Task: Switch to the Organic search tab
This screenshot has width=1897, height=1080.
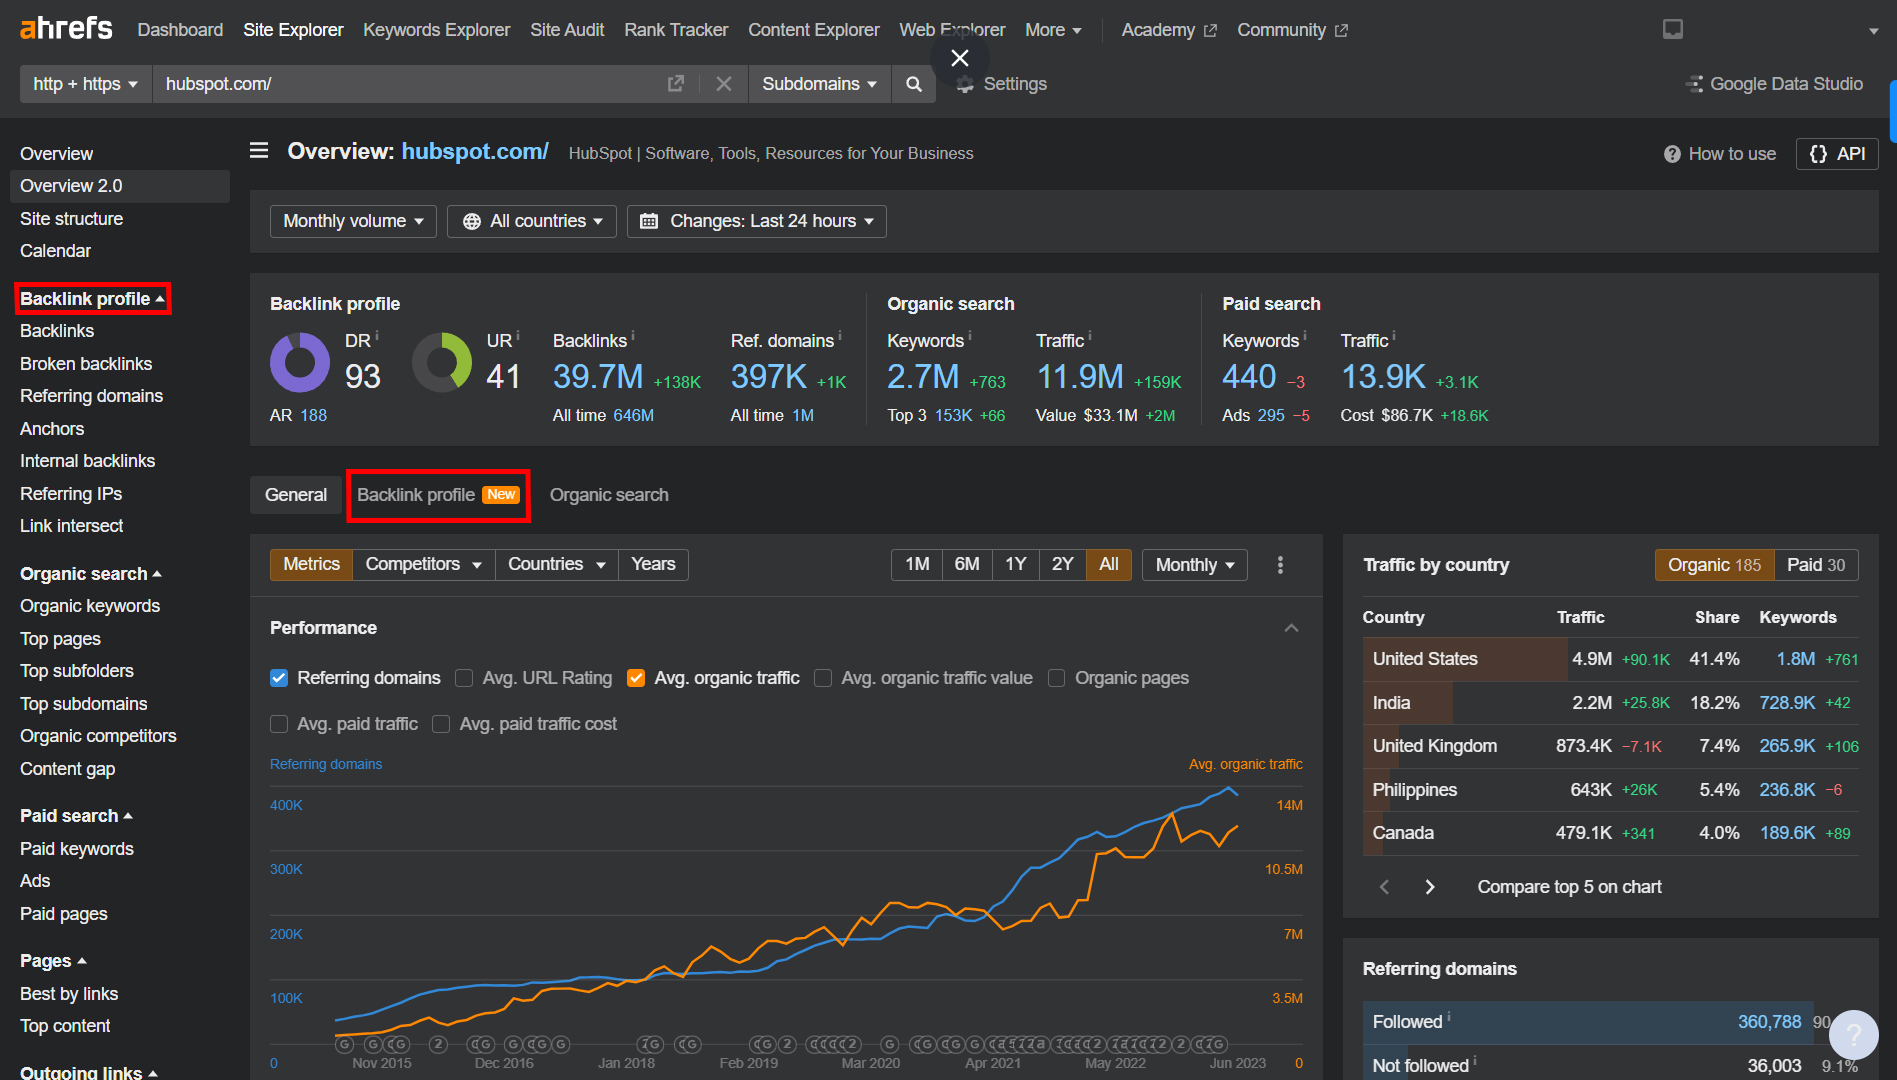Action: [x=608, y=494]
